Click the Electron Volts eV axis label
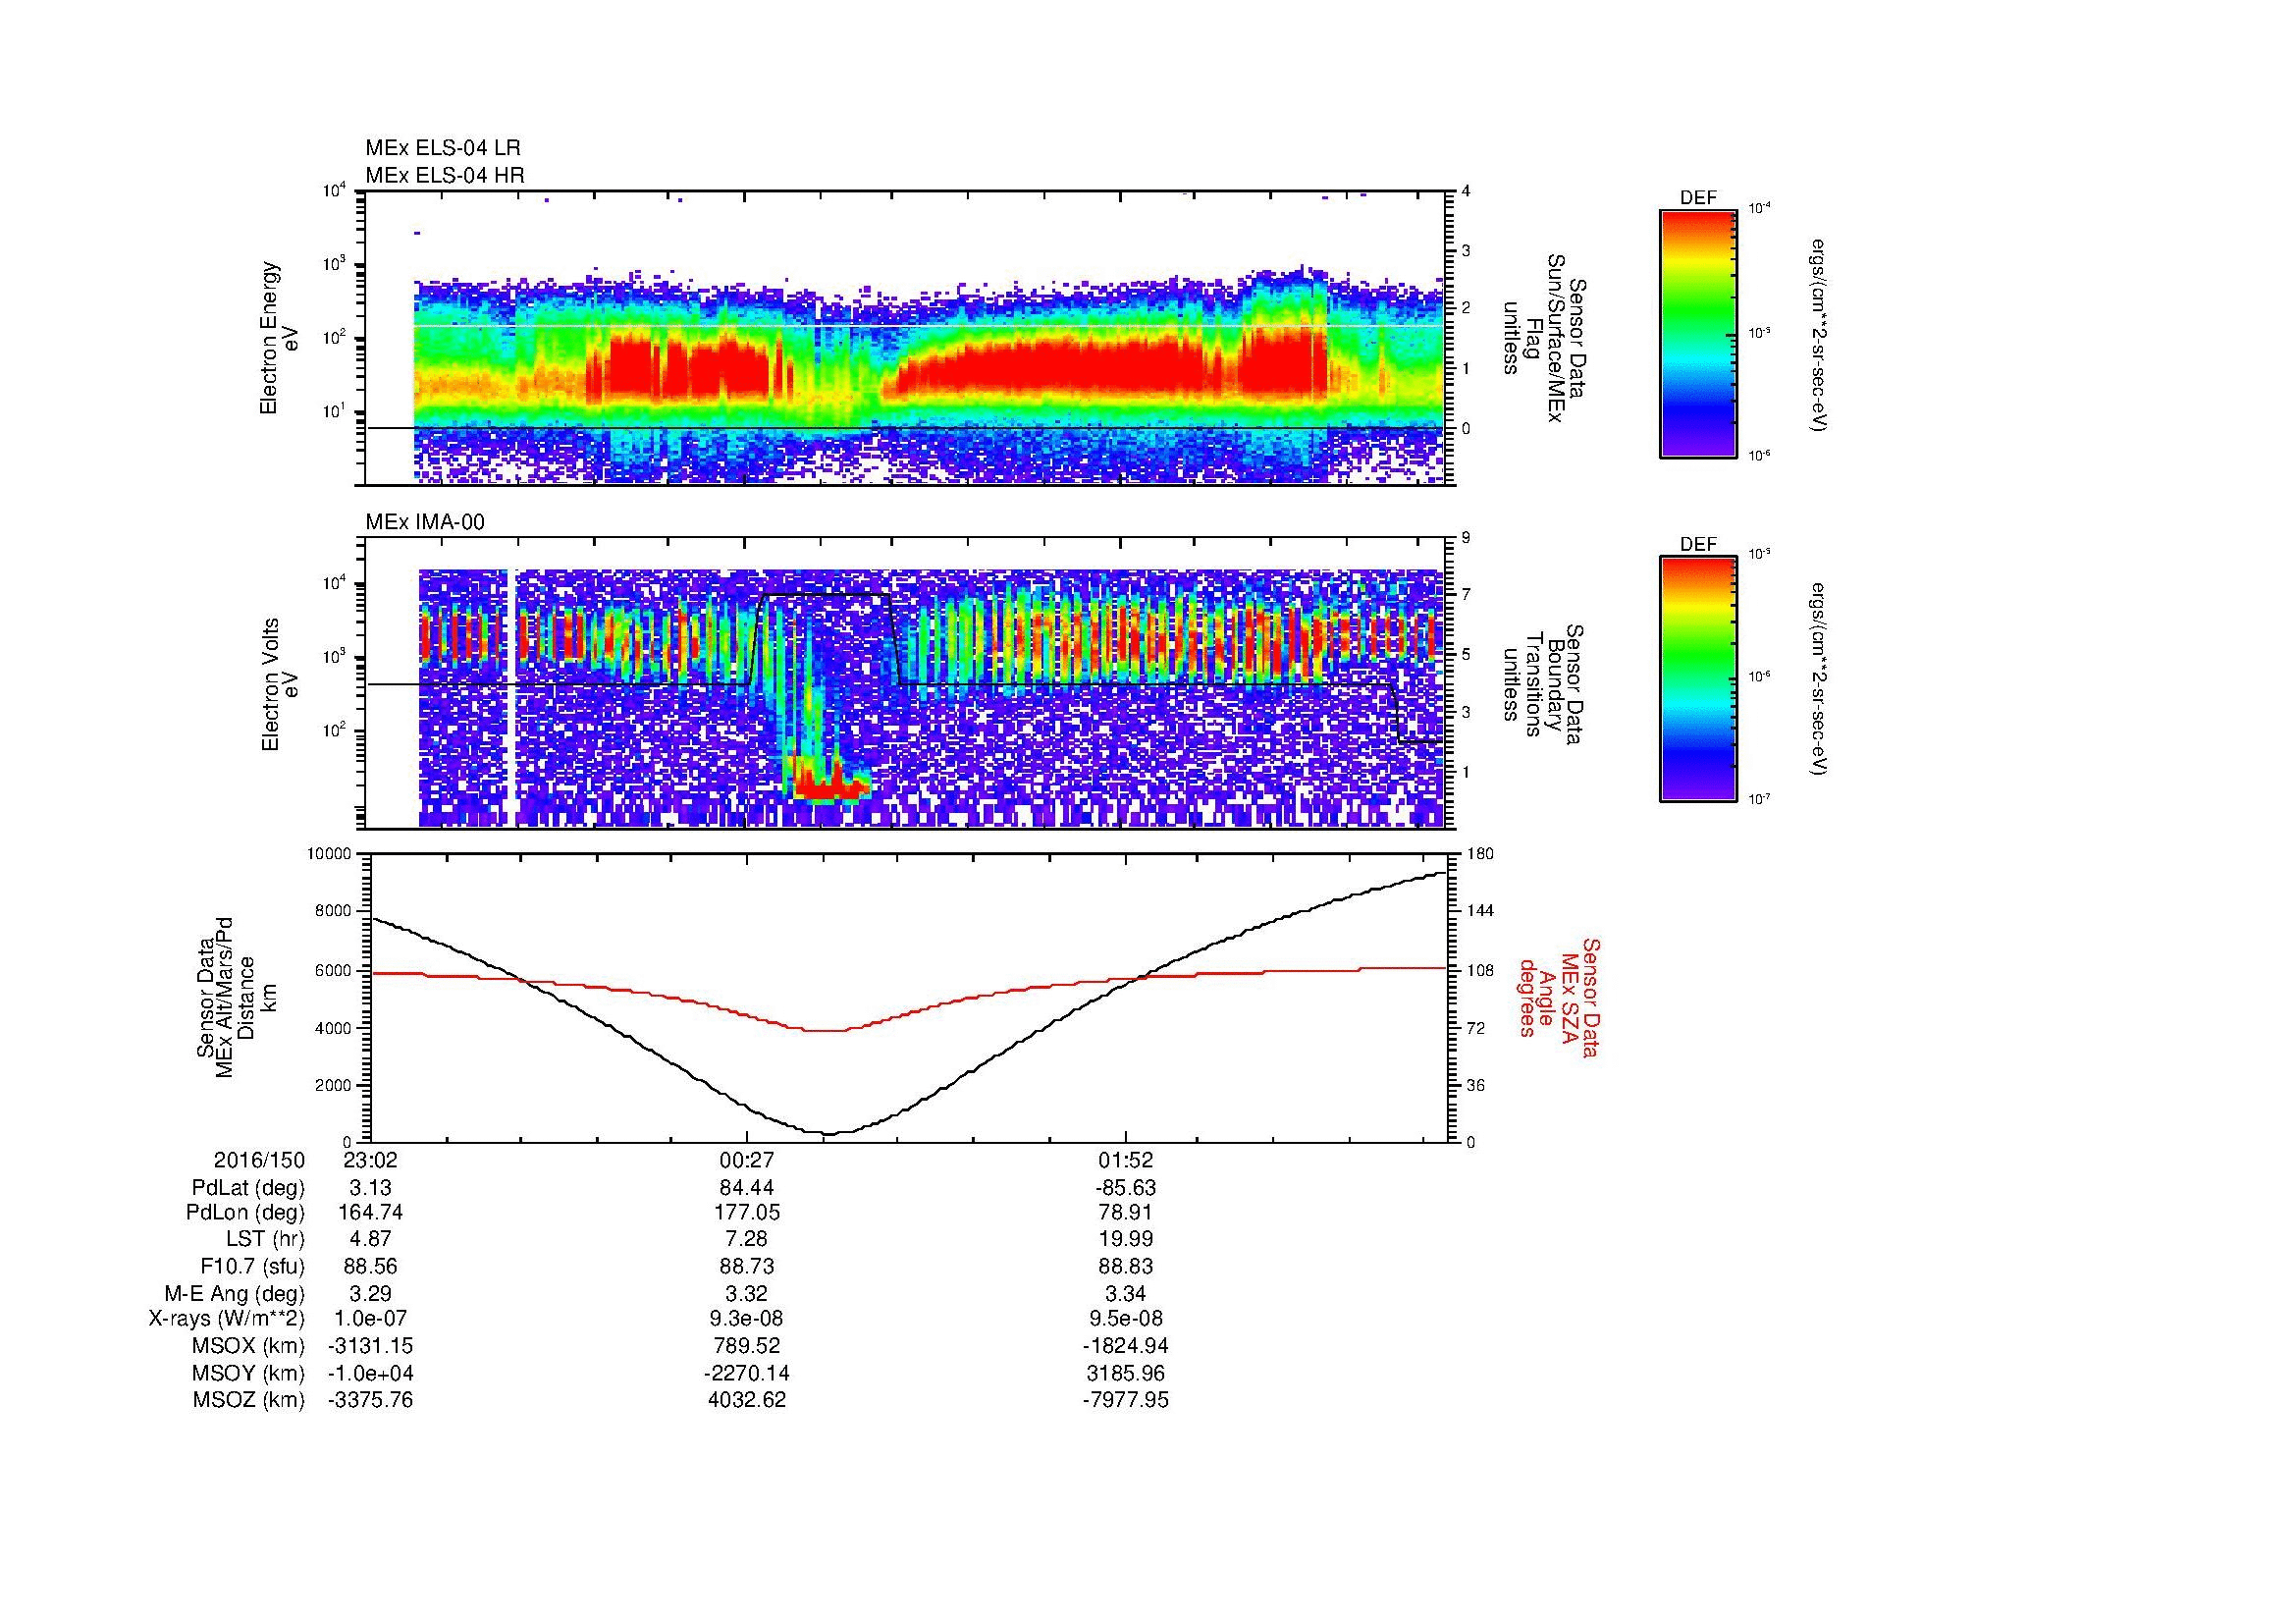The height and width of the screenshot is (1623, 2296). 280,685
